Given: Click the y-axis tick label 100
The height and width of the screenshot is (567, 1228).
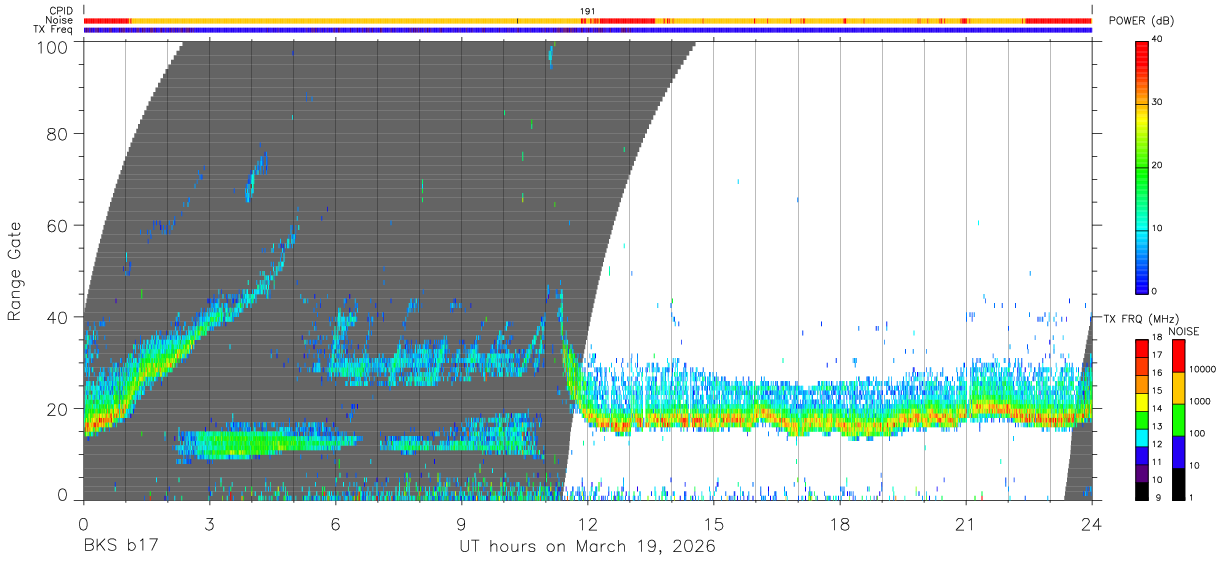Looking at the screenshot, I should 52,46.
